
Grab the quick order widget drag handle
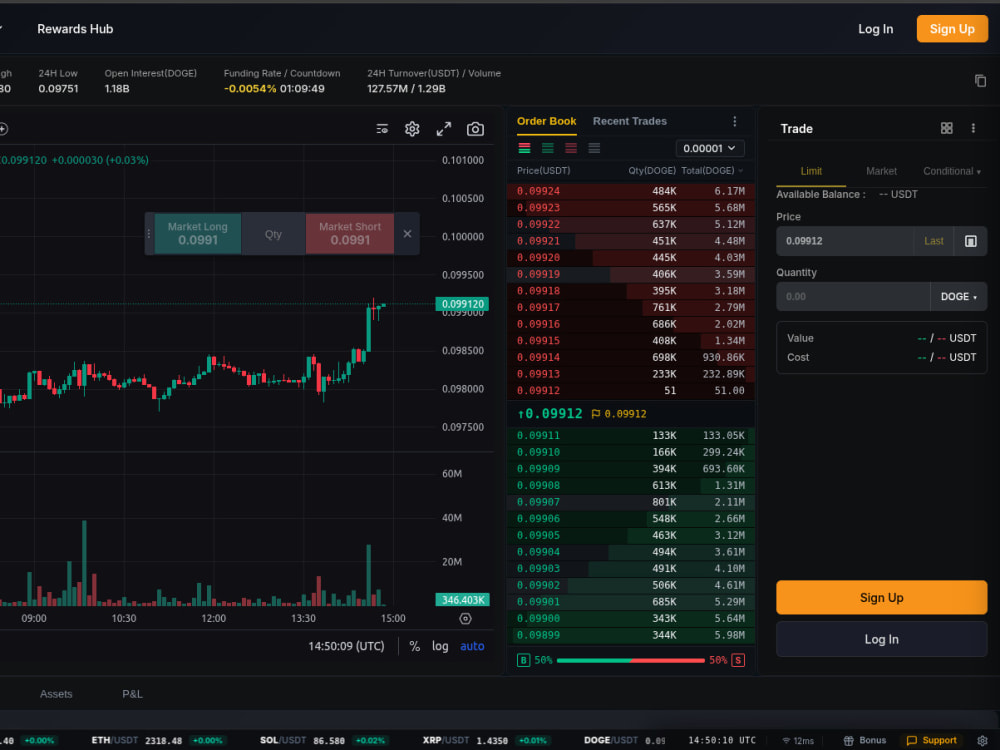point(149,234)
